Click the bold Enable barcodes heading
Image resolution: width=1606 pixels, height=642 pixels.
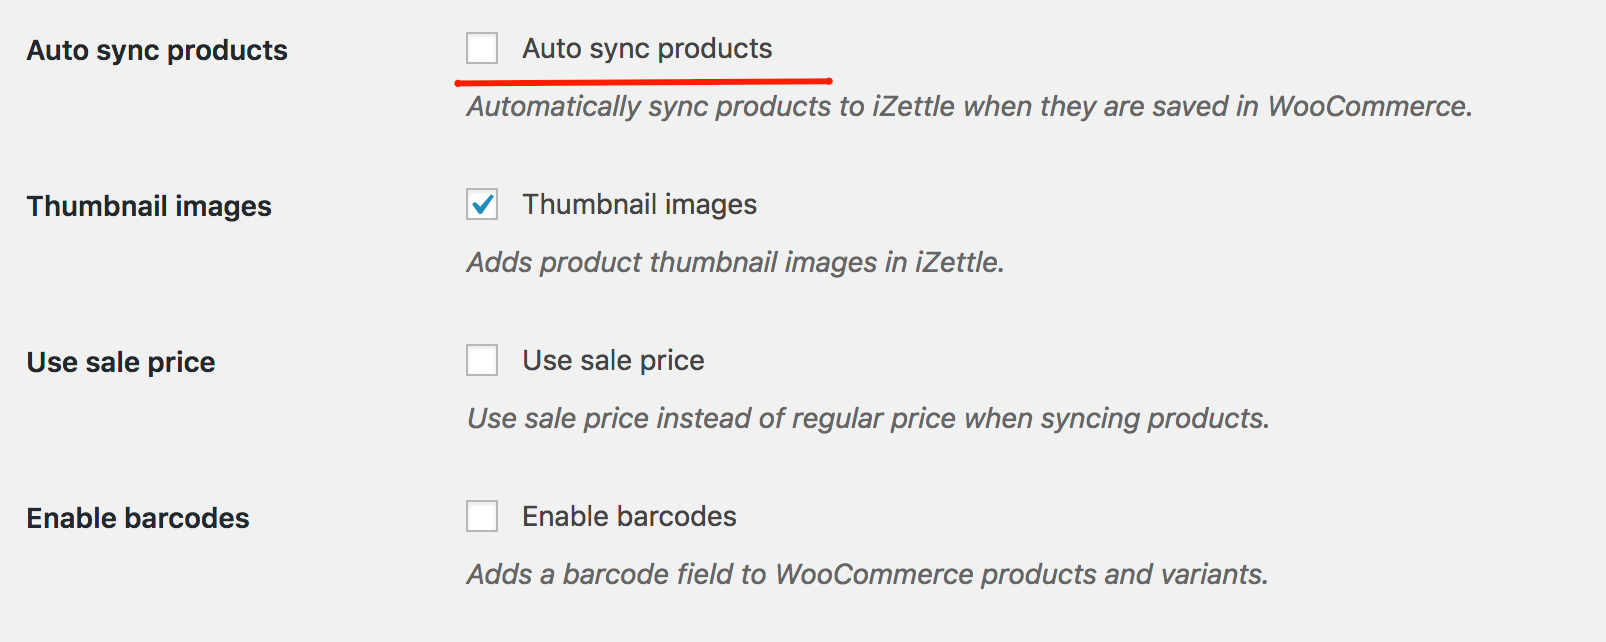138,518
